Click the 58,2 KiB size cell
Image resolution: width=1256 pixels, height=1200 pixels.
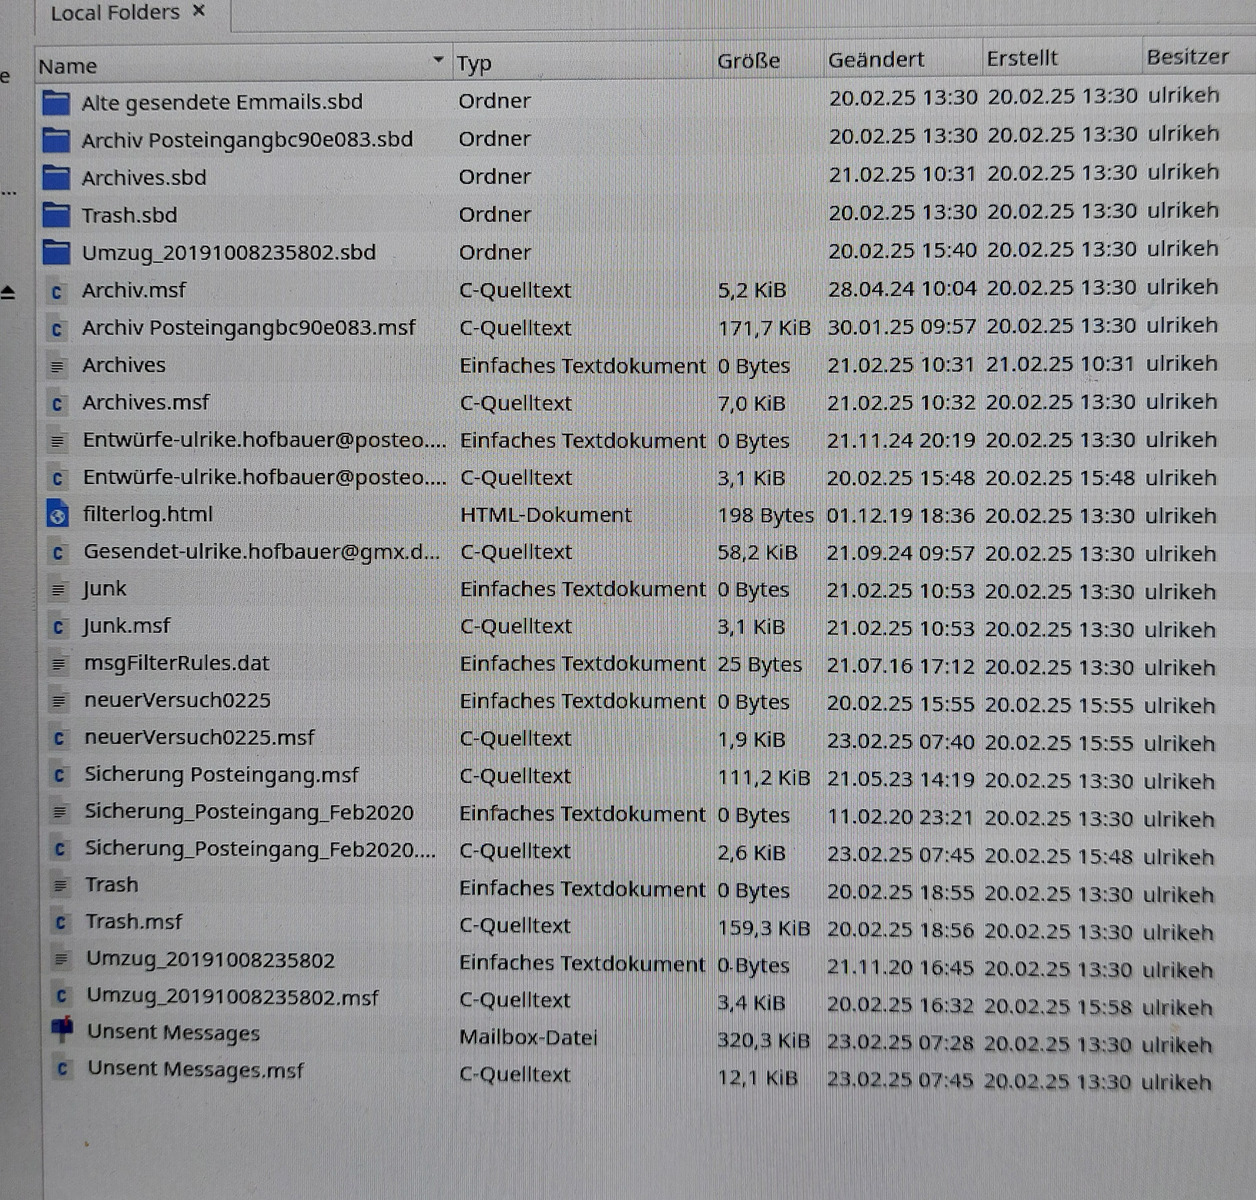click(x=757, y=553)
